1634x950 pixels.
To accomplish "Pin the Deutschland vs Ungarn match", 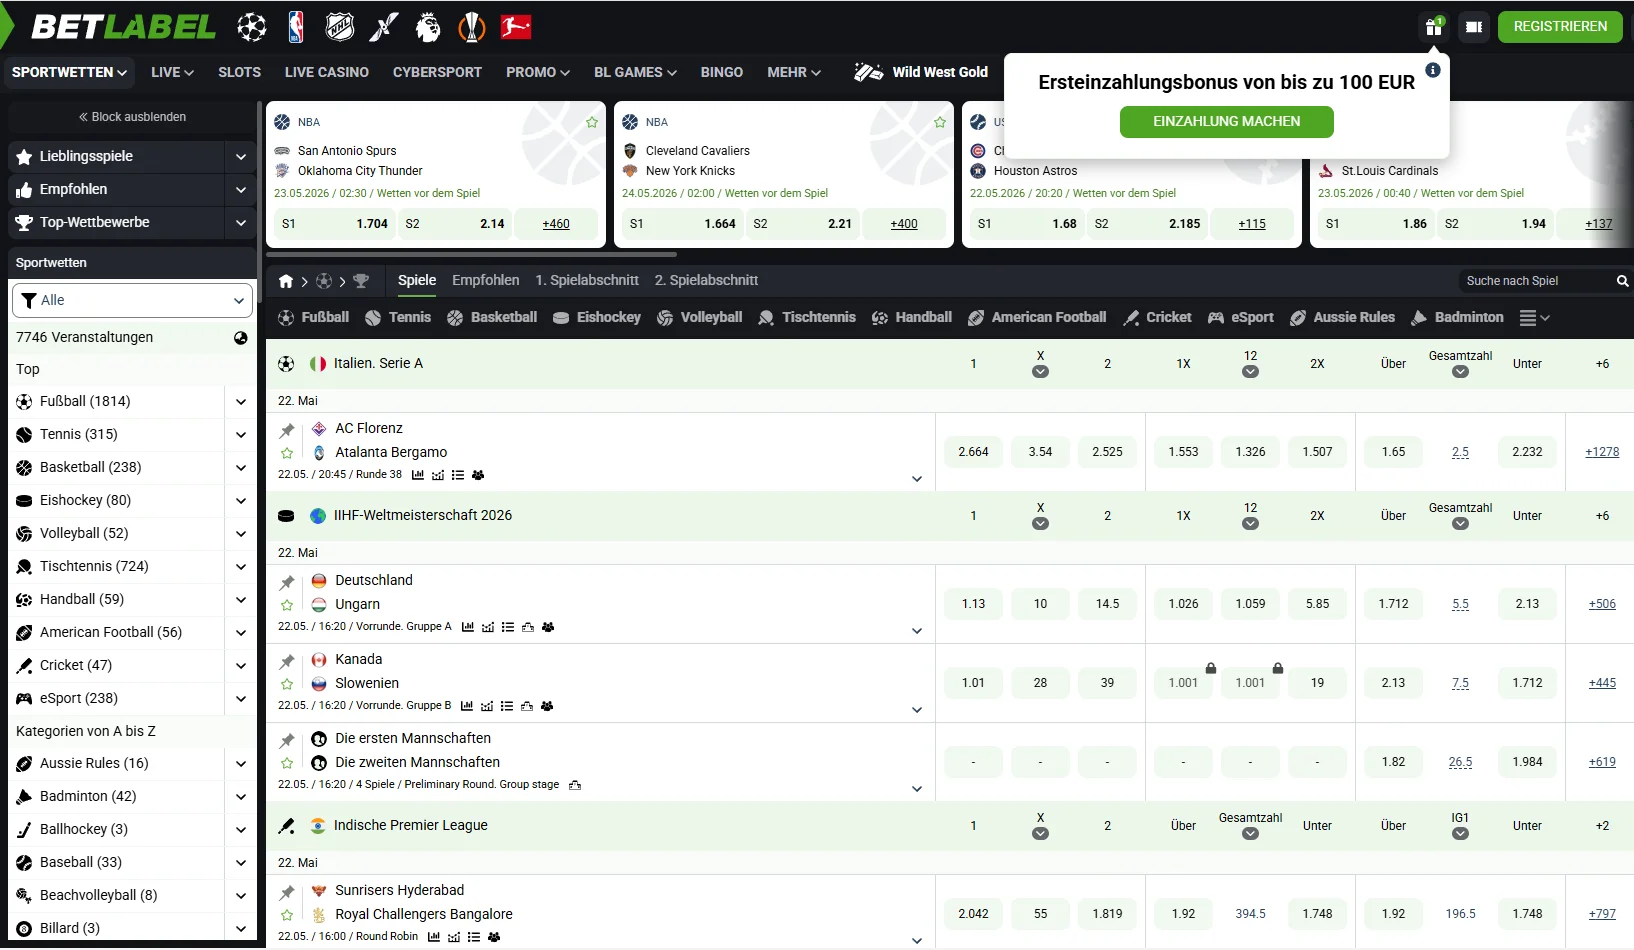I will [x=287, y=582].
